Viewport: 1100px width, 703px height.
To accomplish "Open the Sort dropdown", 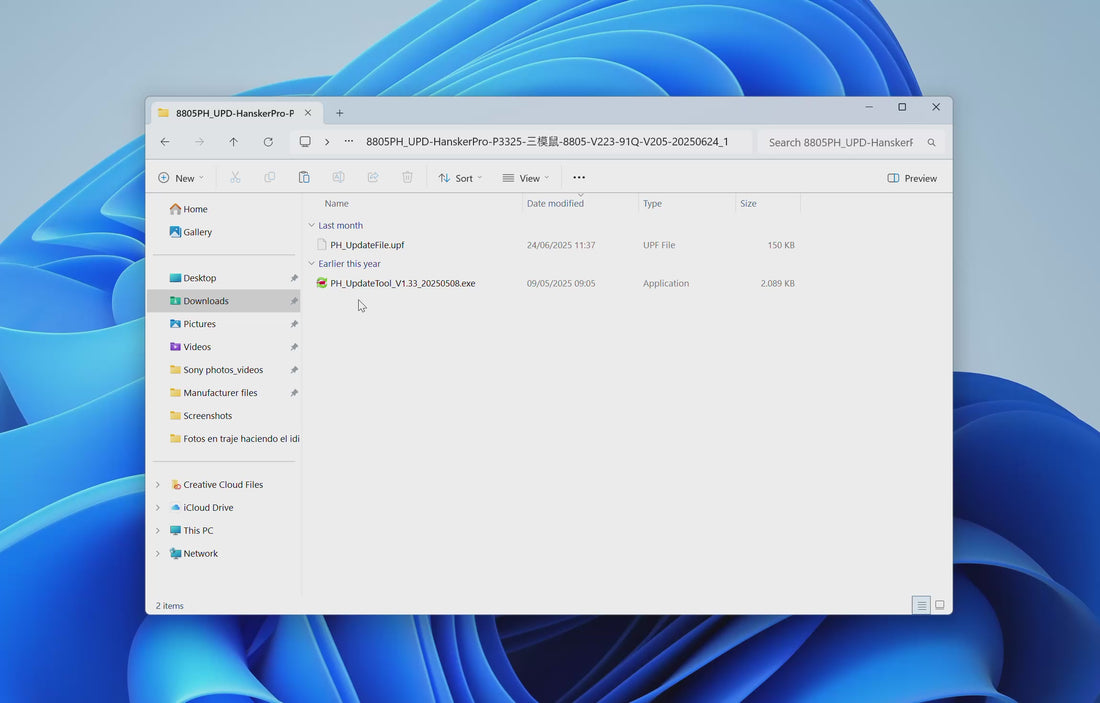I will (460, 178).
